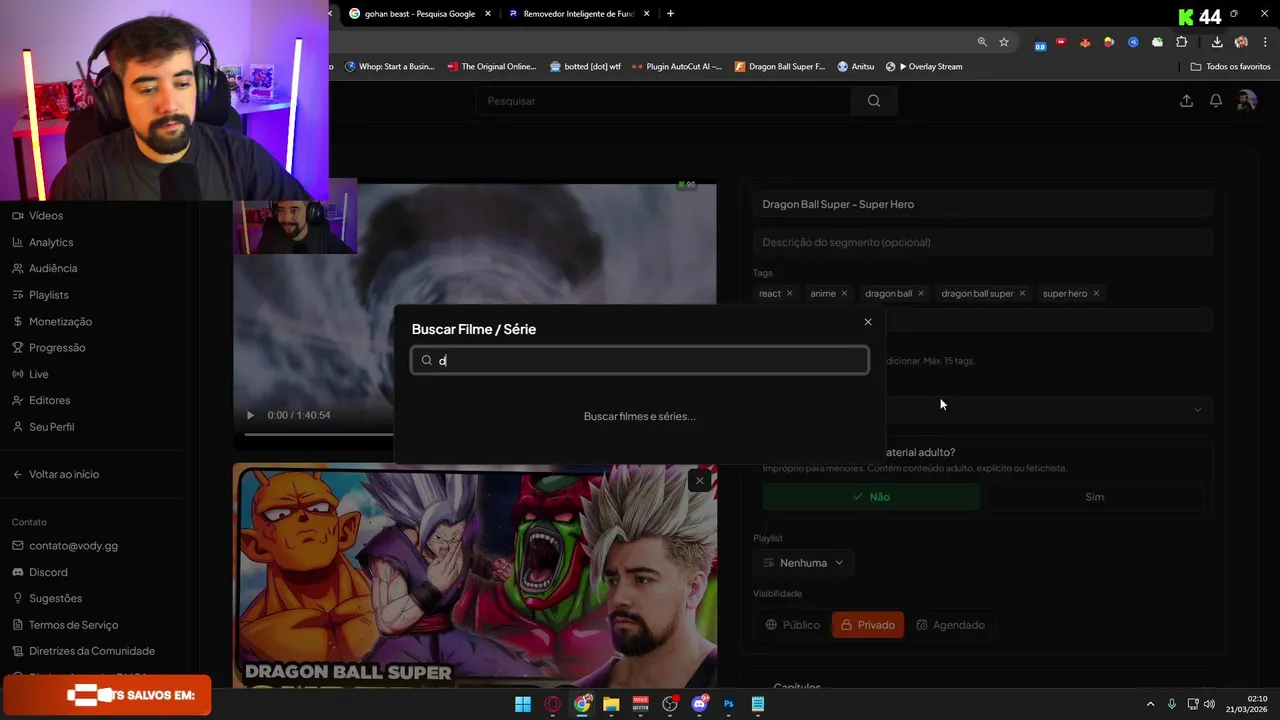Image resolution: width=1280 pixels, height=720 pixels.
Task: Open File Explorer from the taskbar
Action: pos(611,704)
